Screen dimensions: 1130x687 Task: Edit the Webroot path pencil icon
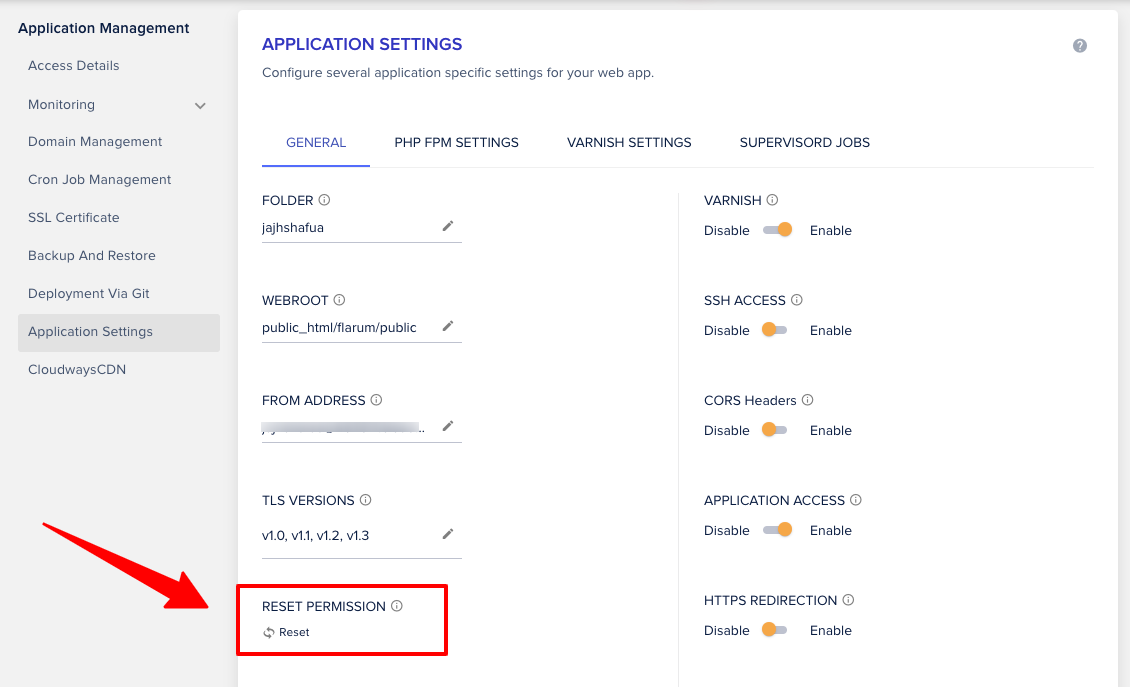[x=447, y=326]
